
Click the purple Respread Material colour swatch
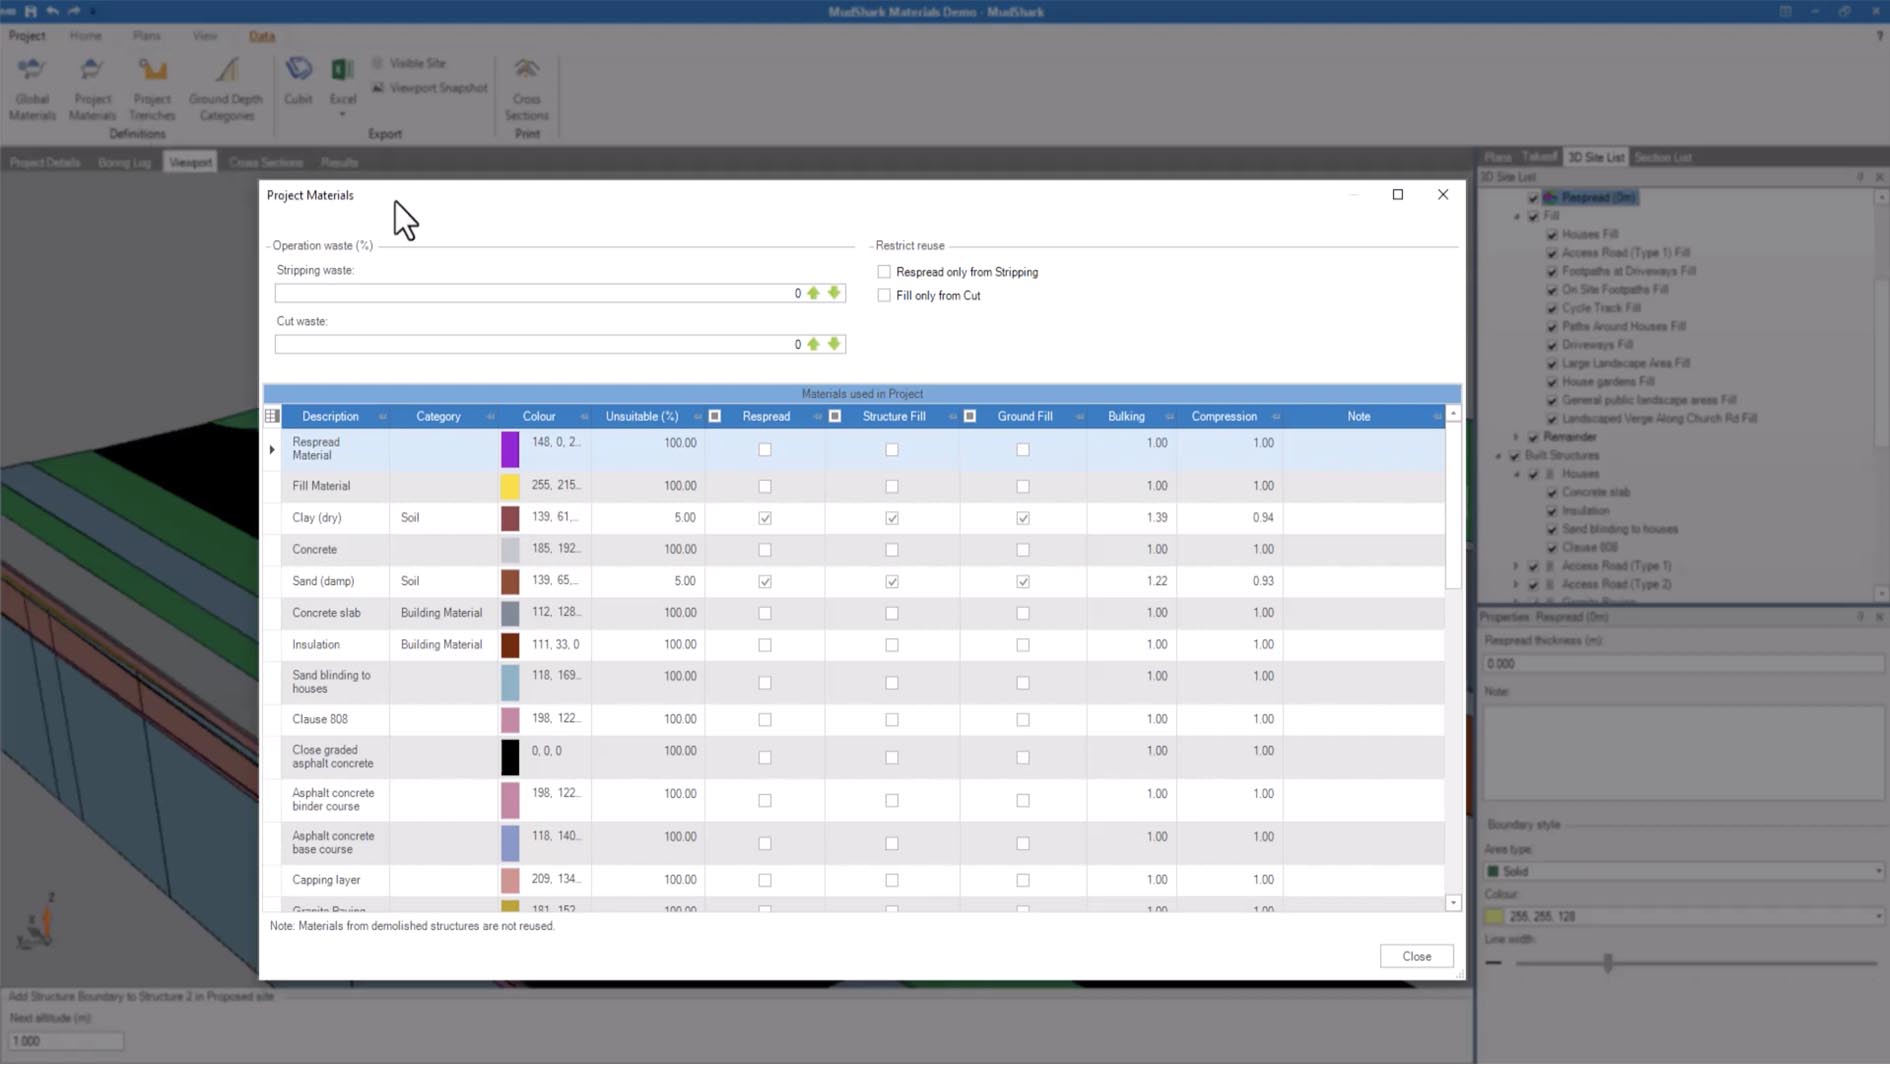[510, 449]
